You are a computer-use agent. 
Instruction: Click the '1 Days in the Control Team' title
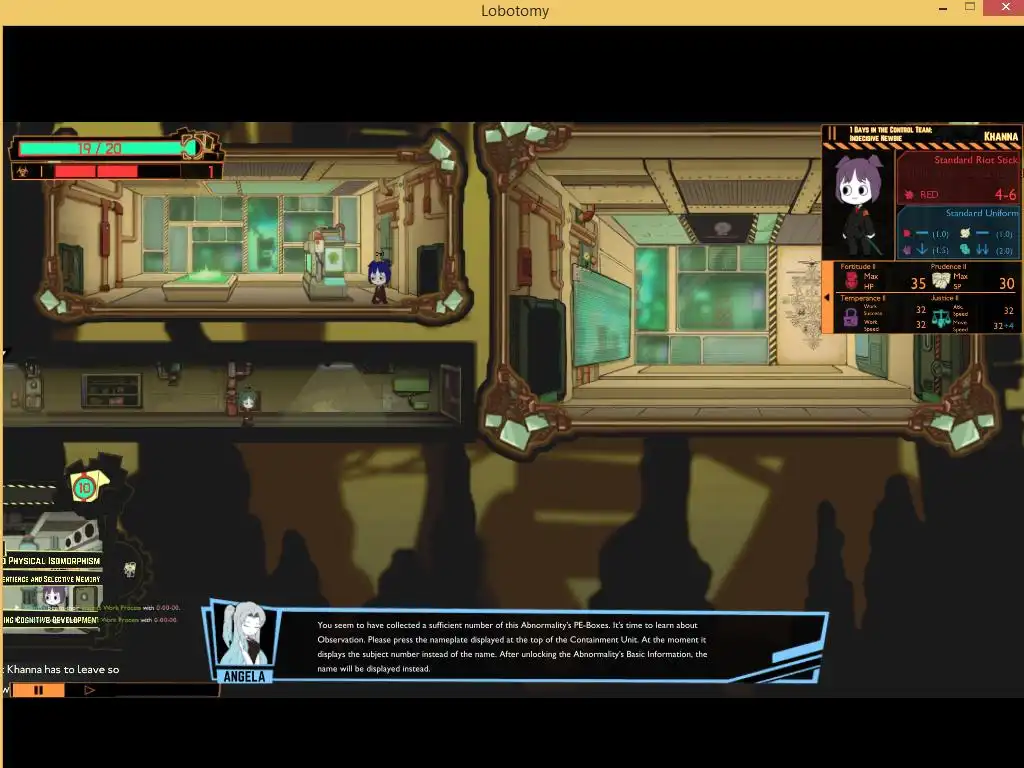(891, 130)
